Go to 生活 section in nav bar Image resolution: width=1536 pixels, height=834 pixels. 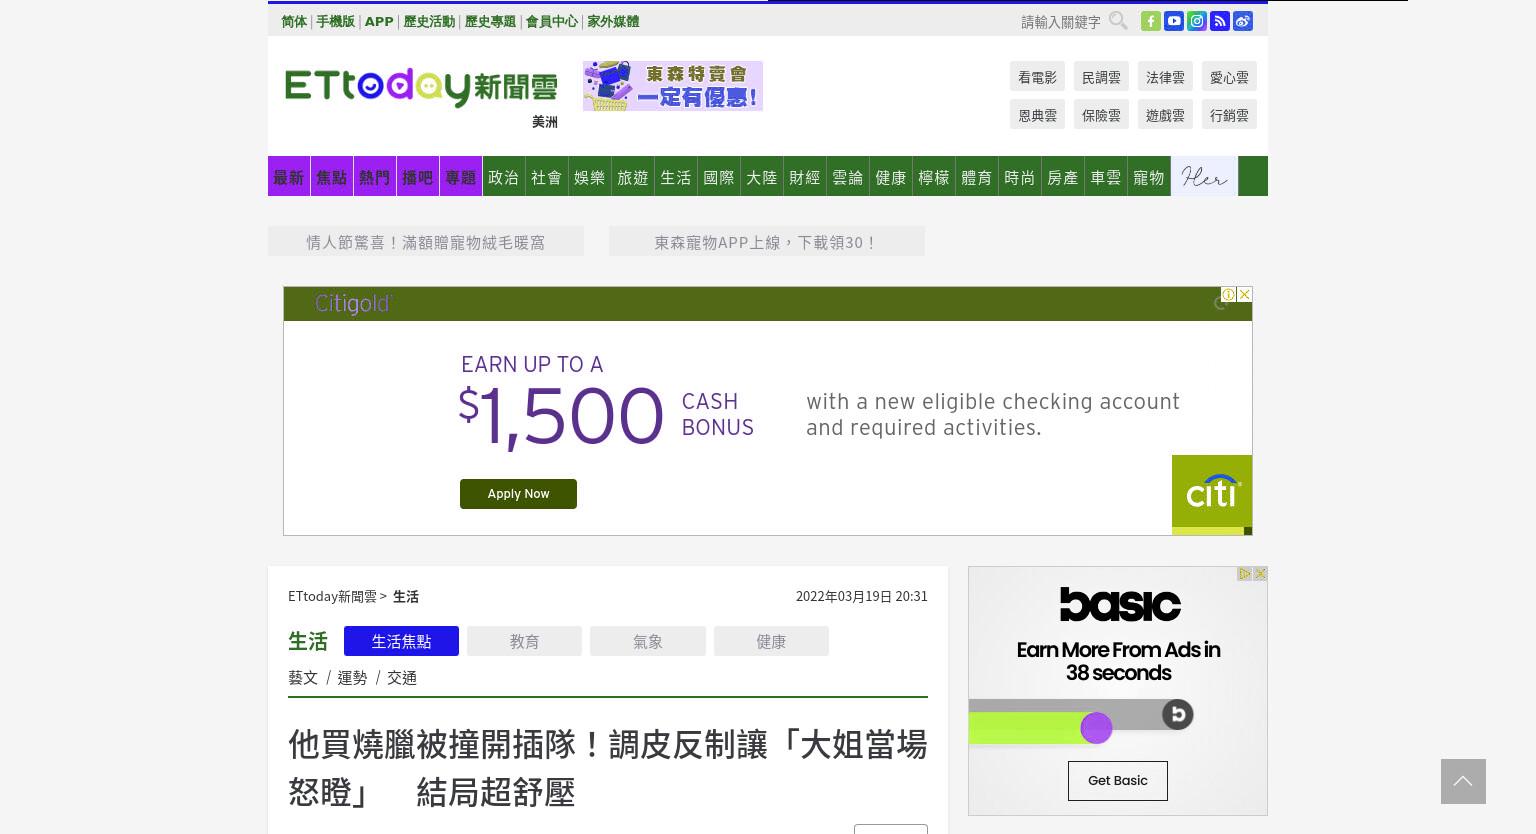coord(676,177)
